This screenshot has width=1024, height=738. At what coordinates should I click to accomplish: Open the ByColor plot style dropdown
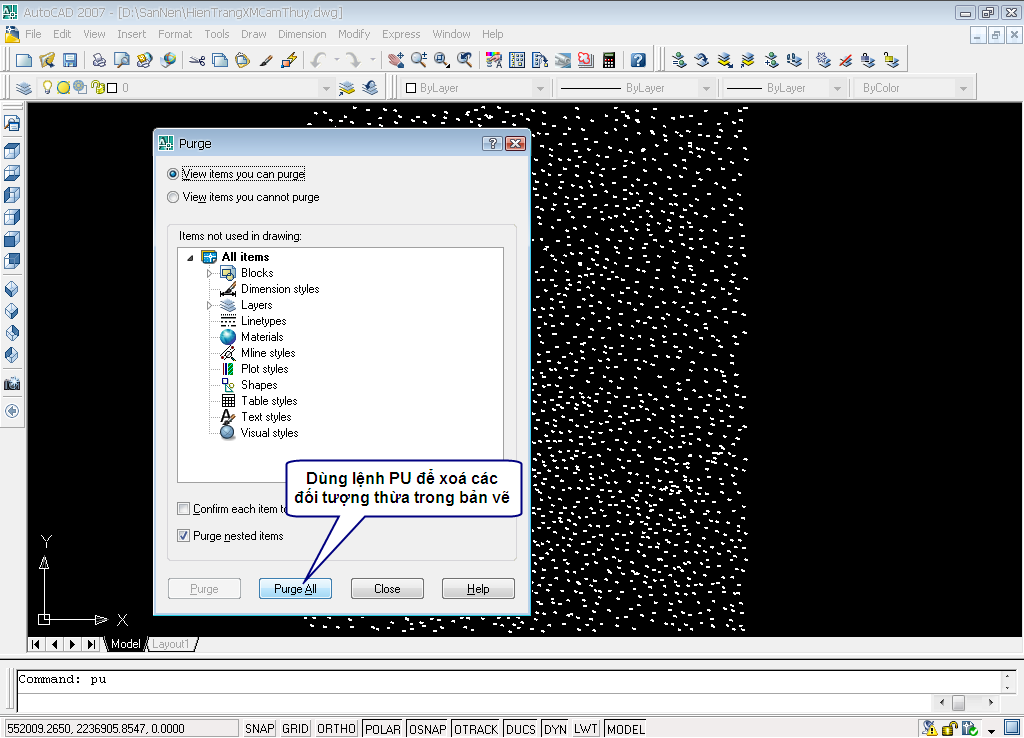click(915, 88)
